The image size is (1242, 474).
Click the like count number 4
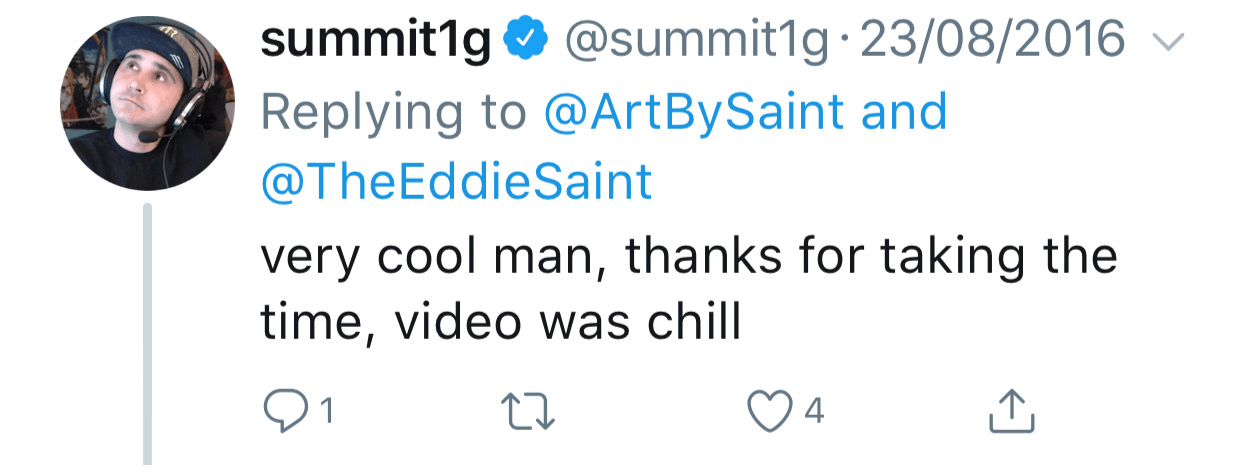coord(814,411)
